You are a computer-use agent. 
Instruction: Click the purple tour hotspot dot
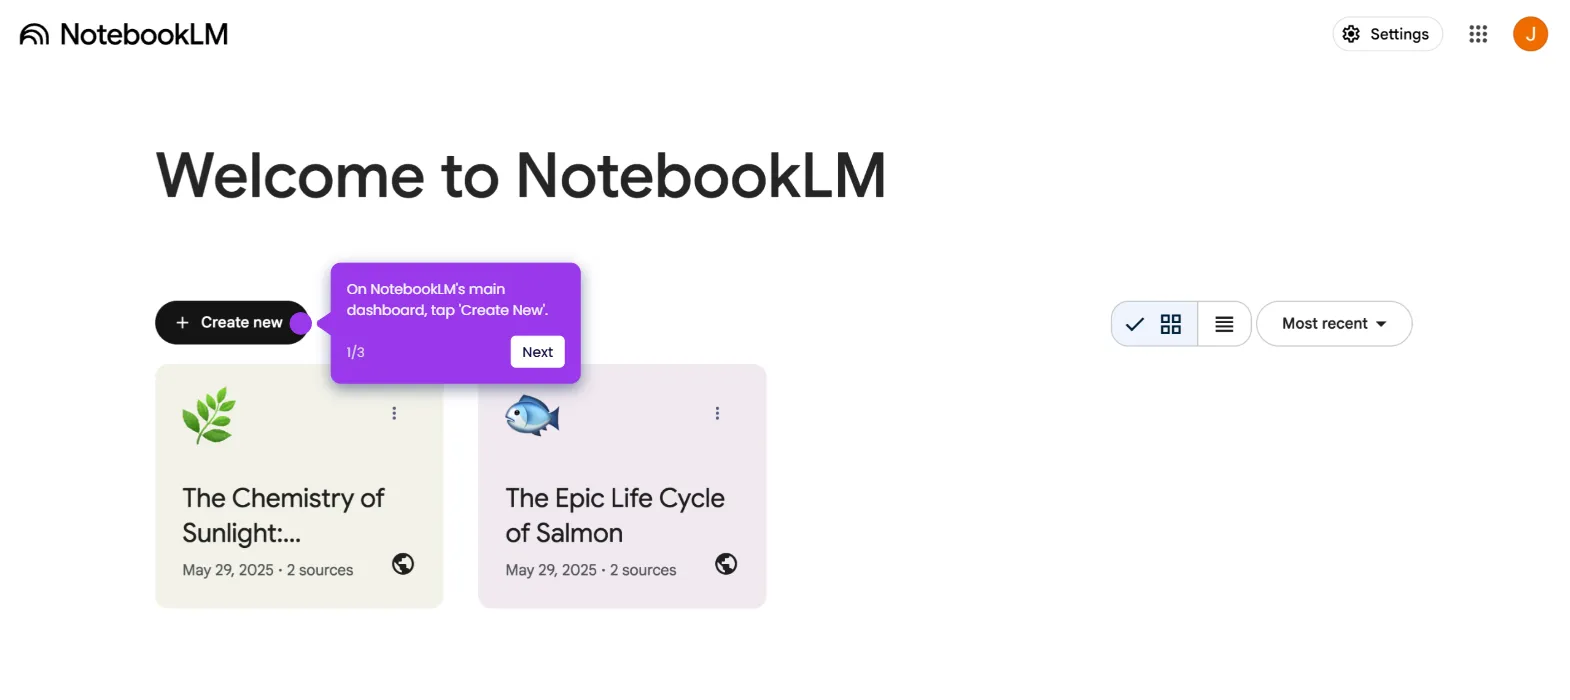(x=300, y=323)
